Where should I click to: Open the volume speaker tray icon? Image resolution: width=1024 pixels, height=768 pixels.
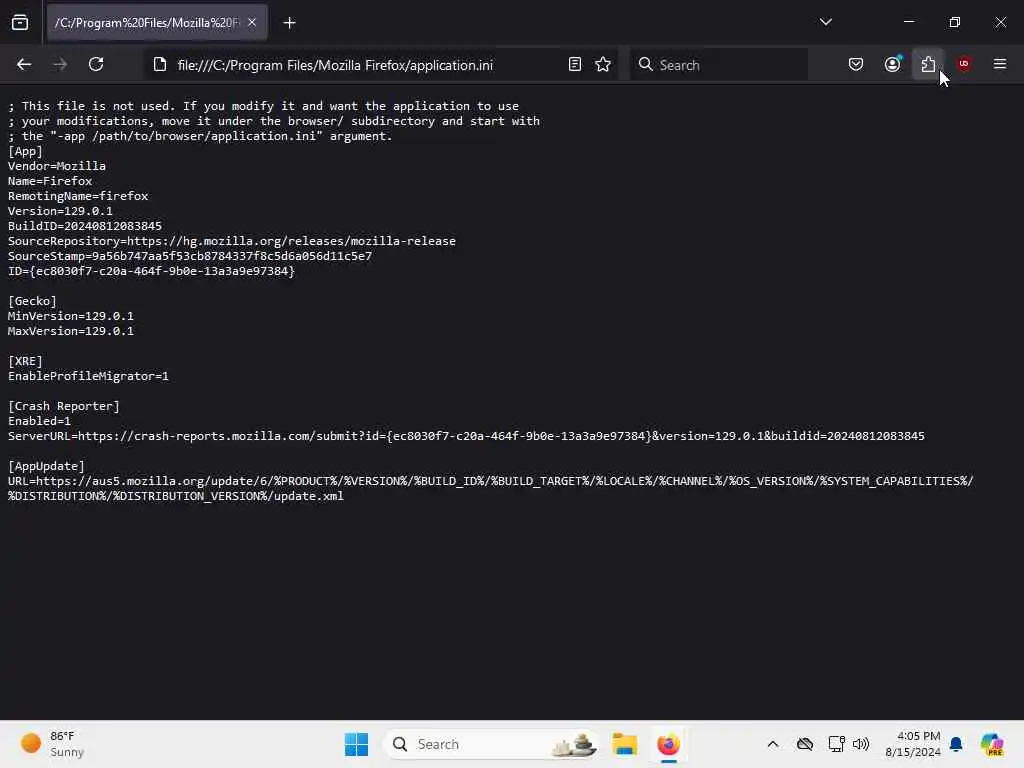(861, 744)
